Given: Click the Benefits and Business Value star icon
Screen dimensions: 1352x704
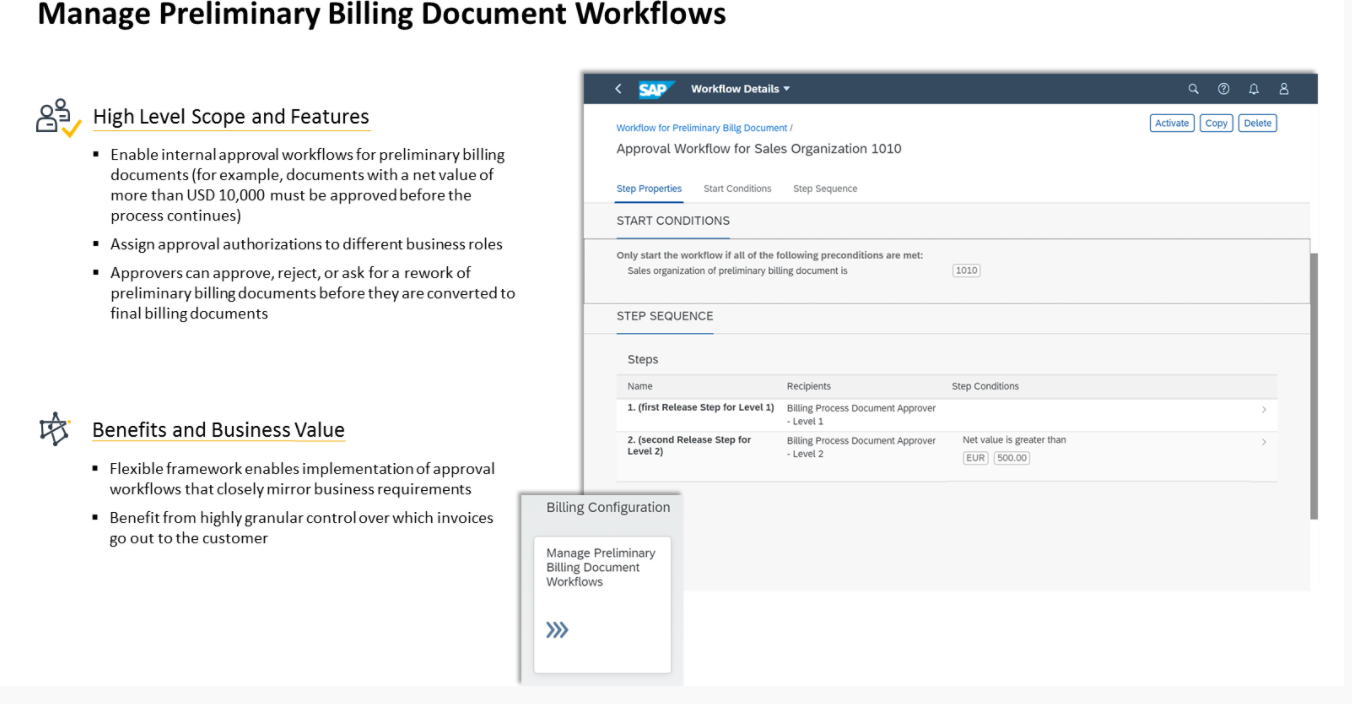Looking at the screenshot, I should (54, 429).
